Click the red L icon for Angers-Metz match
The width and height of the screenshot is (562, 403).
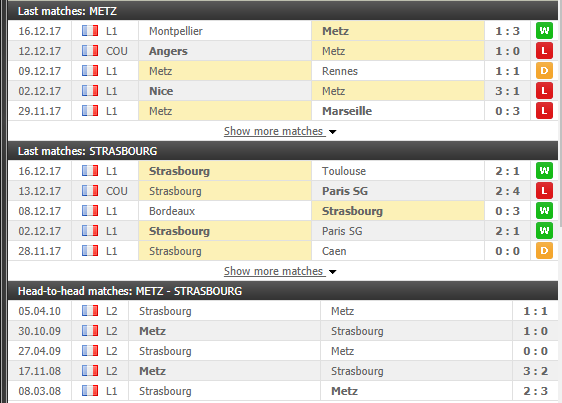[544, 51]
